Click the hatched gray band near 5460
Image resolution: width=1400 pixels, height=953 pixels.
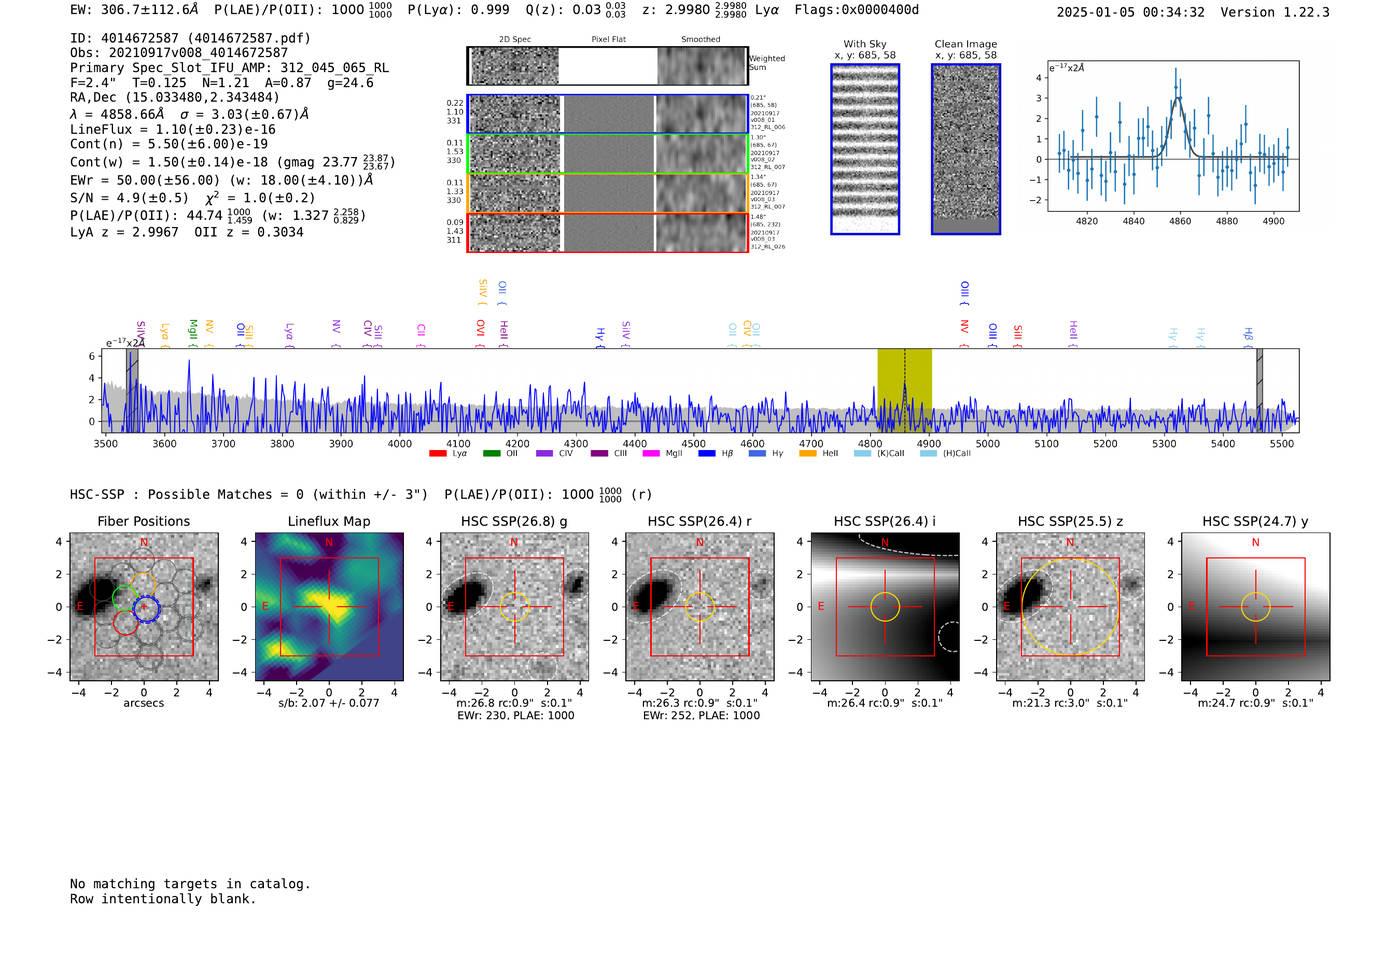[1260, 390]
